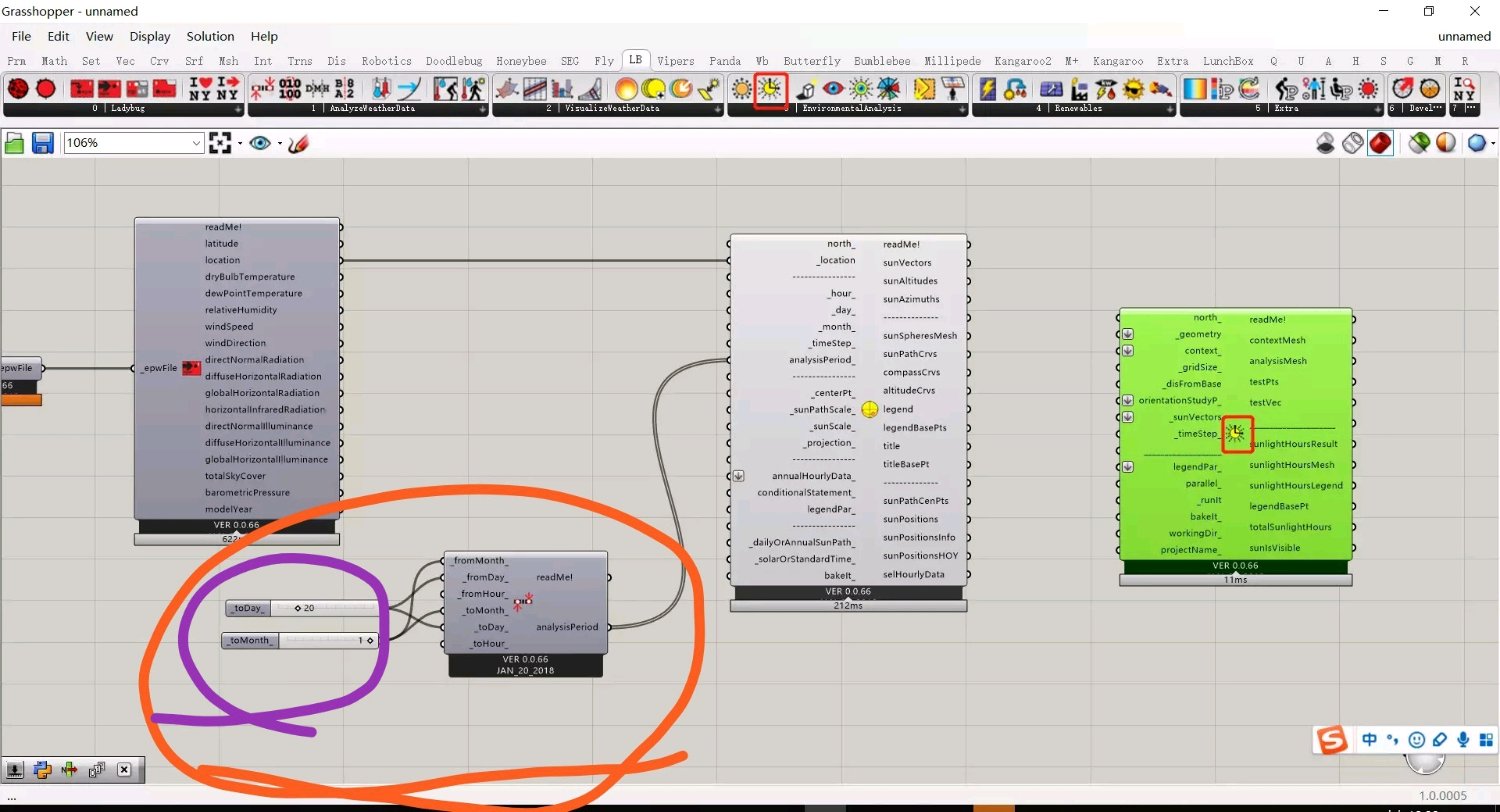1500x812 pixels.
Task: Click the _timeStep_ input on green component
Action: click(x=1197, y=434)
